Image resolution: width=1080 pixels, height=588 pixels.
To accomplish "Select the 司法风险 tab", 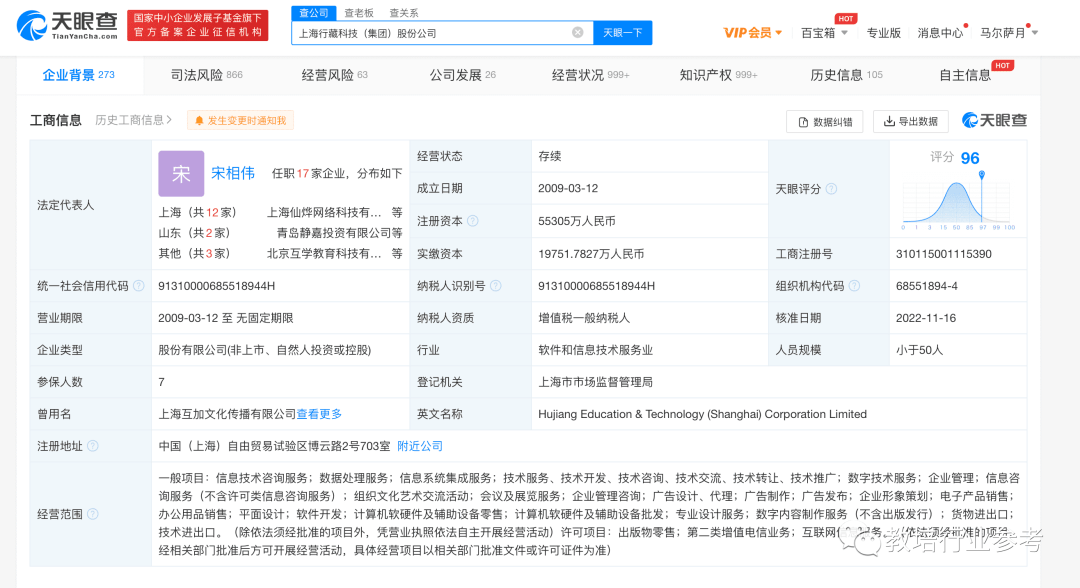I will pos(206,75).
